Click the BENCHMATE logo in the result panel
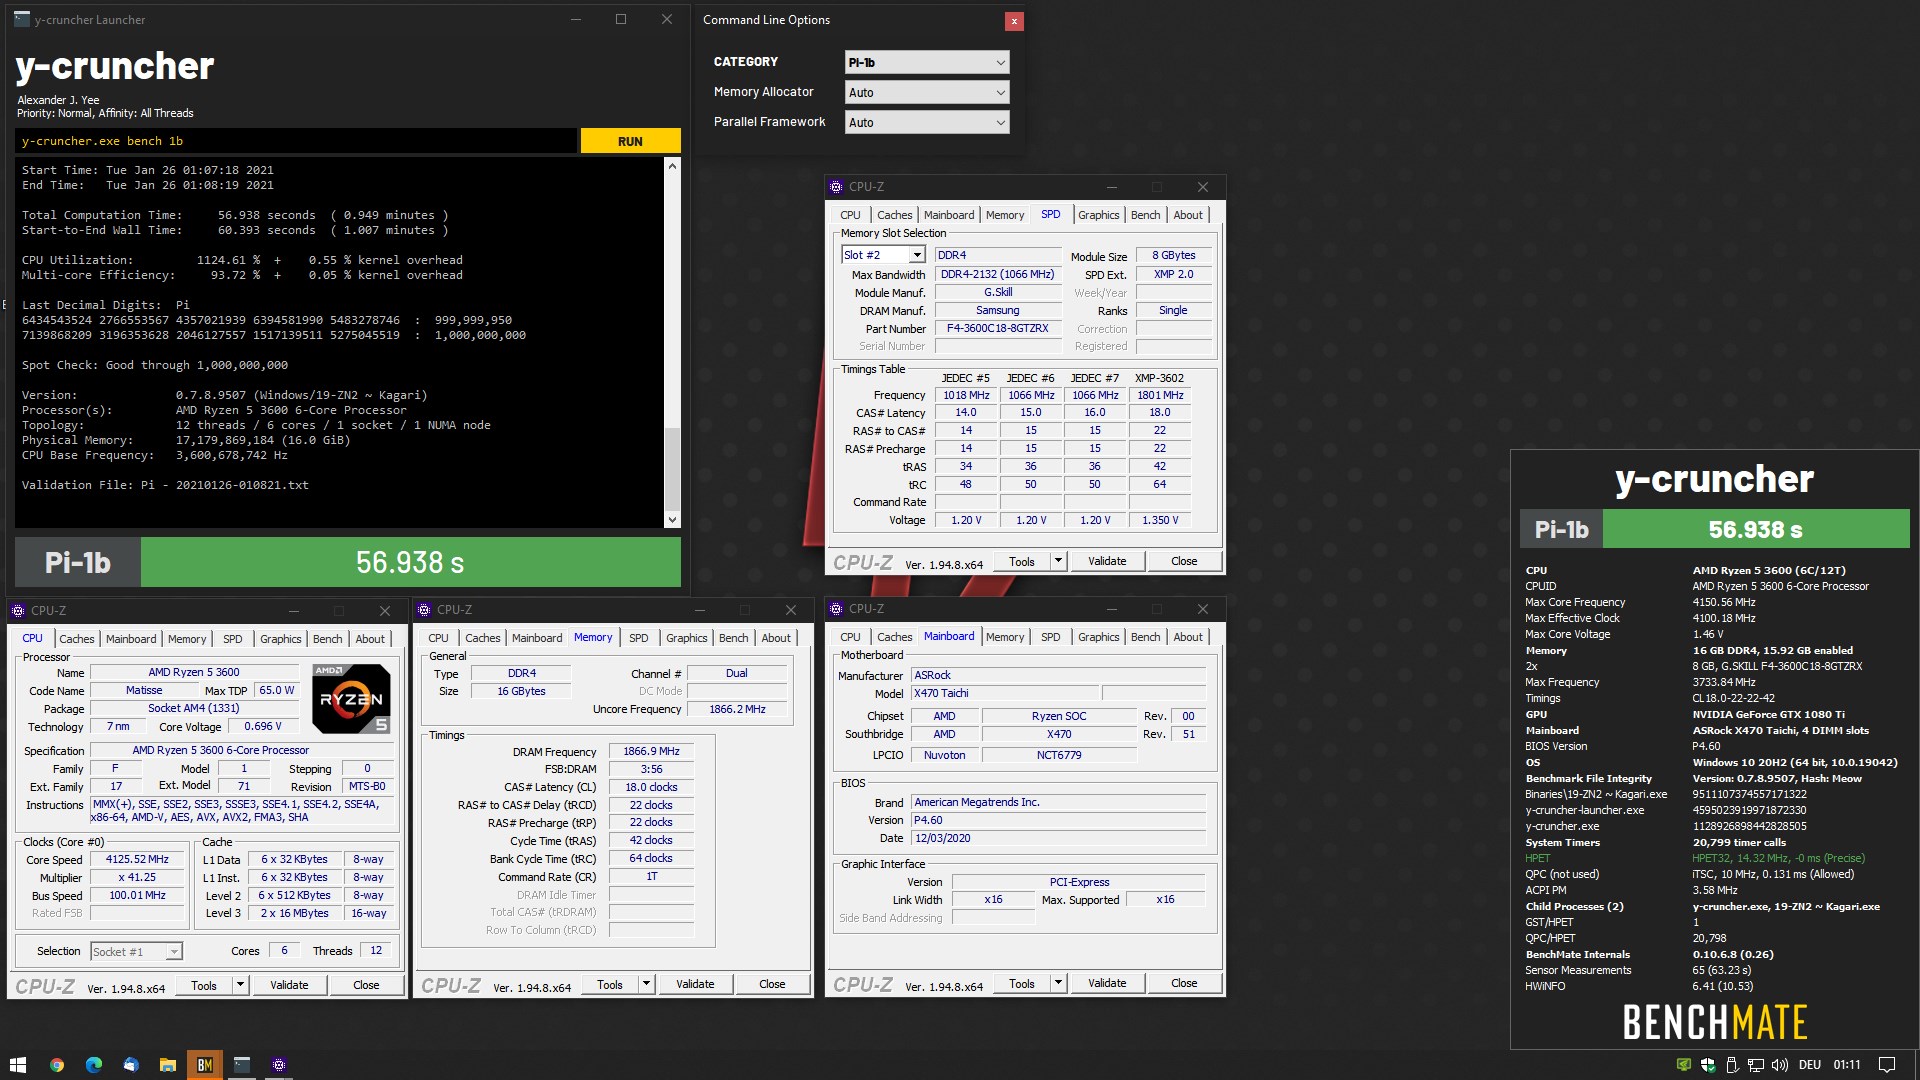The image size is (1920, 1080). tap(1714, 1022)
